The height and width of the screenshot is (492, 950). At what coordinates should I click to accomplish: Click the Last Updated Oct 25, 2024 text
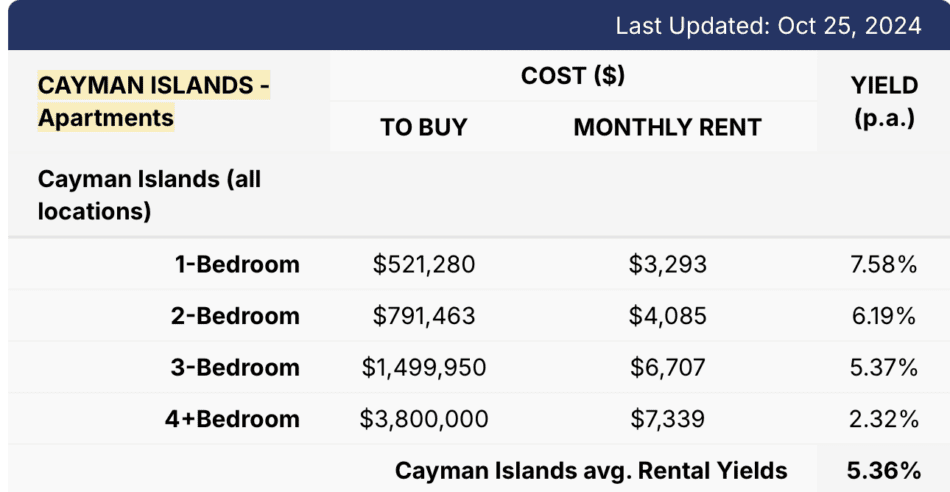tap(767, 26)
